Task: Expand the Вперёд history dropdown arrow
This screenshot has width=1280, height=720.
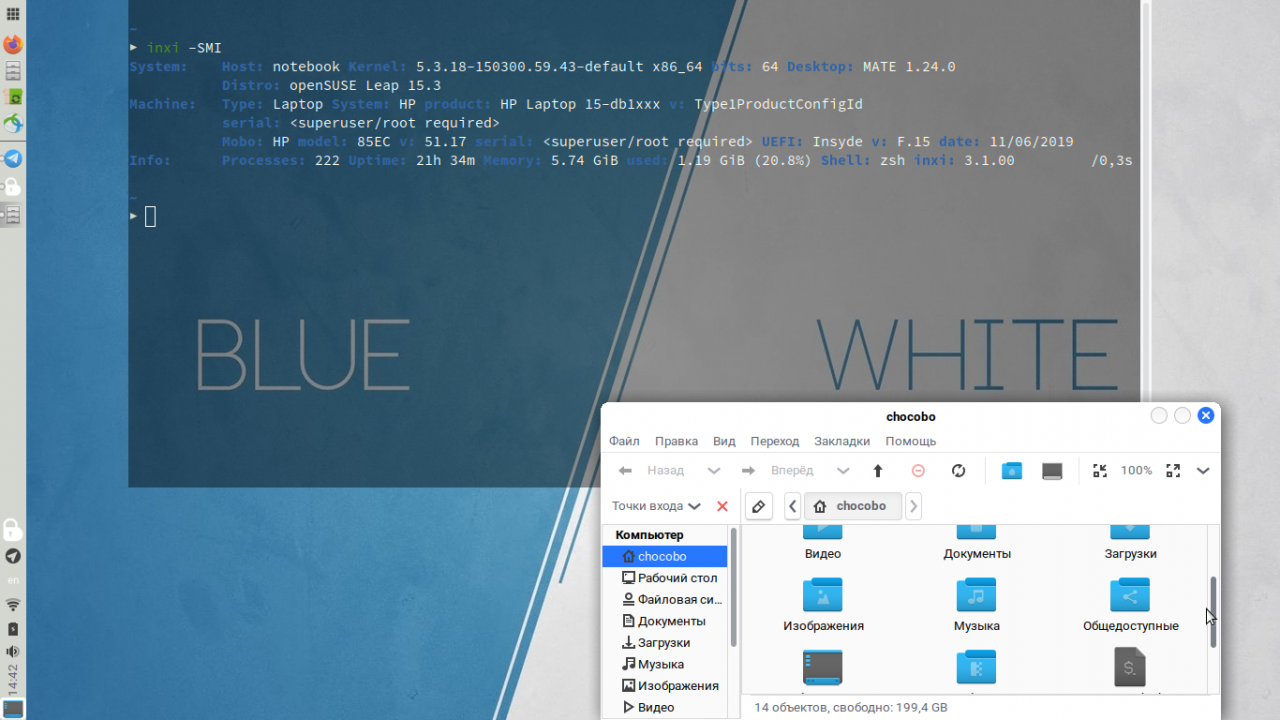Action: 843,471
